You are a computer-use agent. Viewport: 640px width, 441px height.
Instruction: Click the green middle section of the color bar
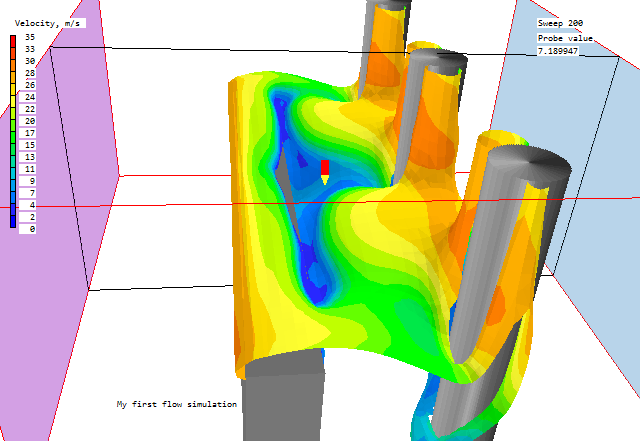coord(12,138)
